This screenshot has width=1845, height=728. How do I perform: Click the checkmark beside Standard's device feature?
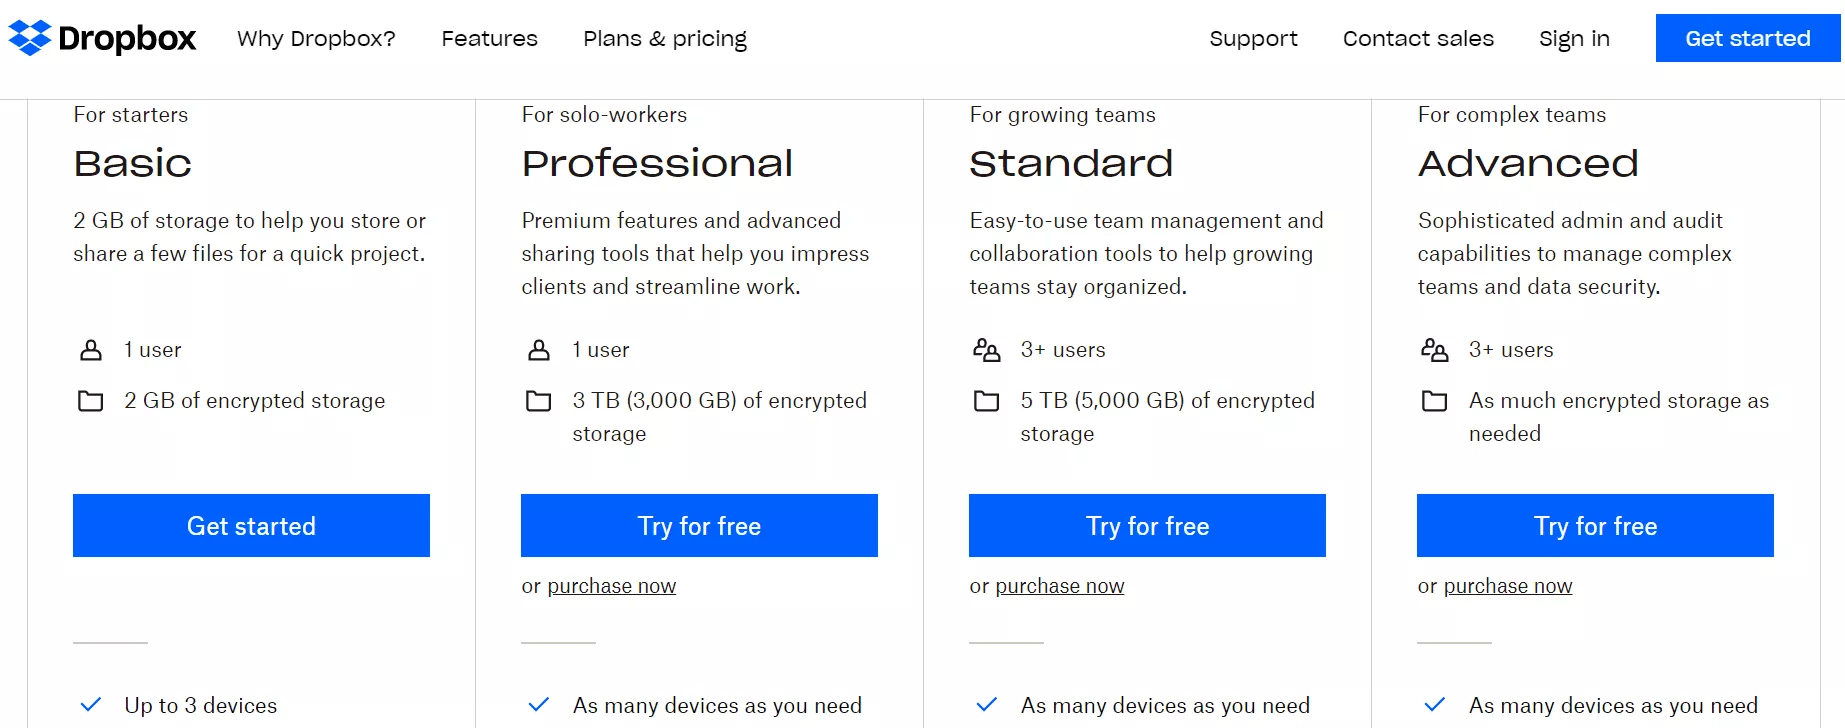[986, 704]
